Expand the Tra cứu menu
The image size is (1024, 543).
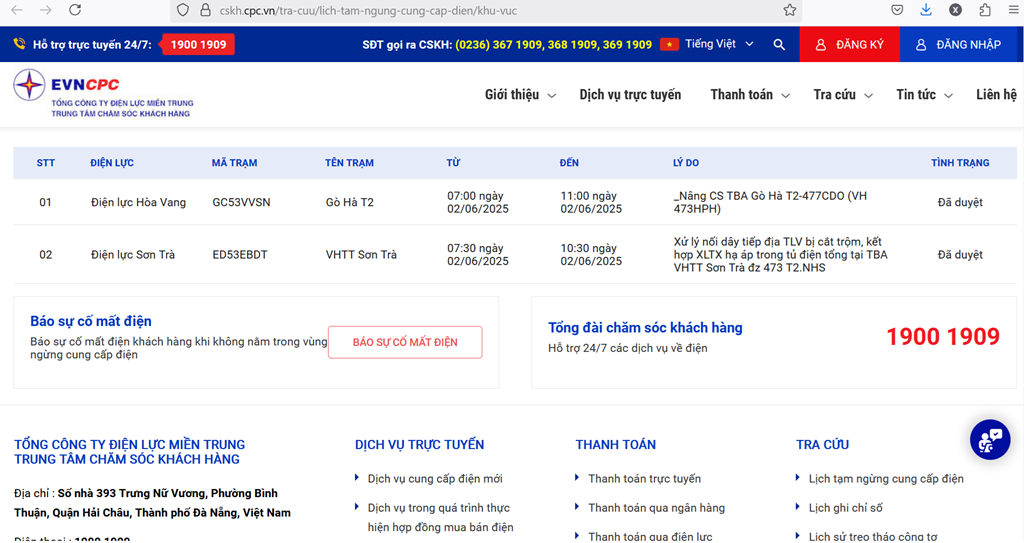(x=843, y=95)
